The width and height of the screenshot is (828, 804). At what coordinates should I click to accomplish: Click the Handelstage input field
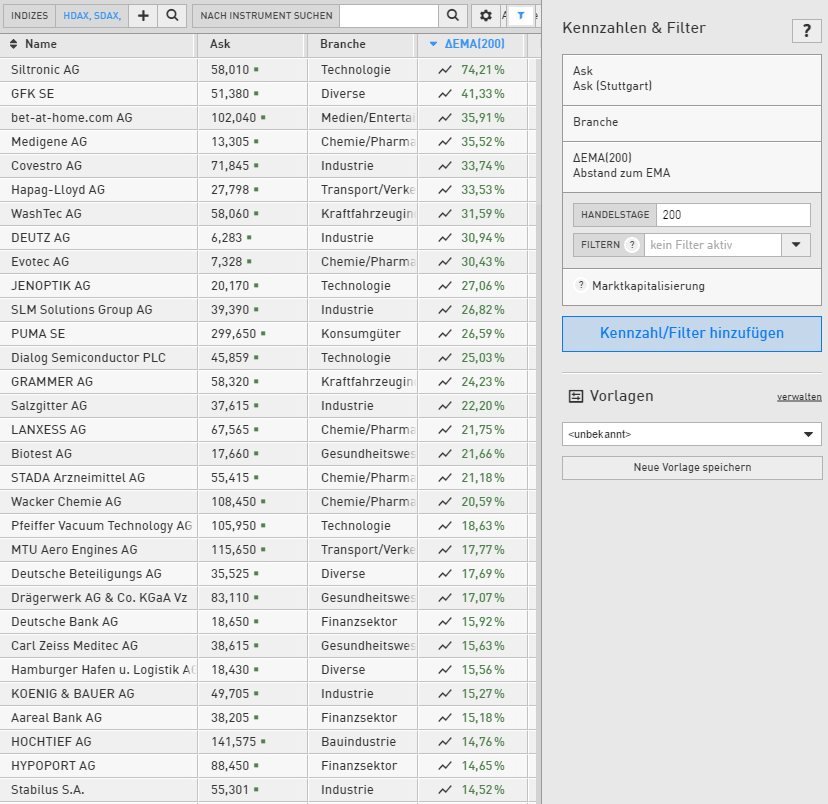point(733,215)
